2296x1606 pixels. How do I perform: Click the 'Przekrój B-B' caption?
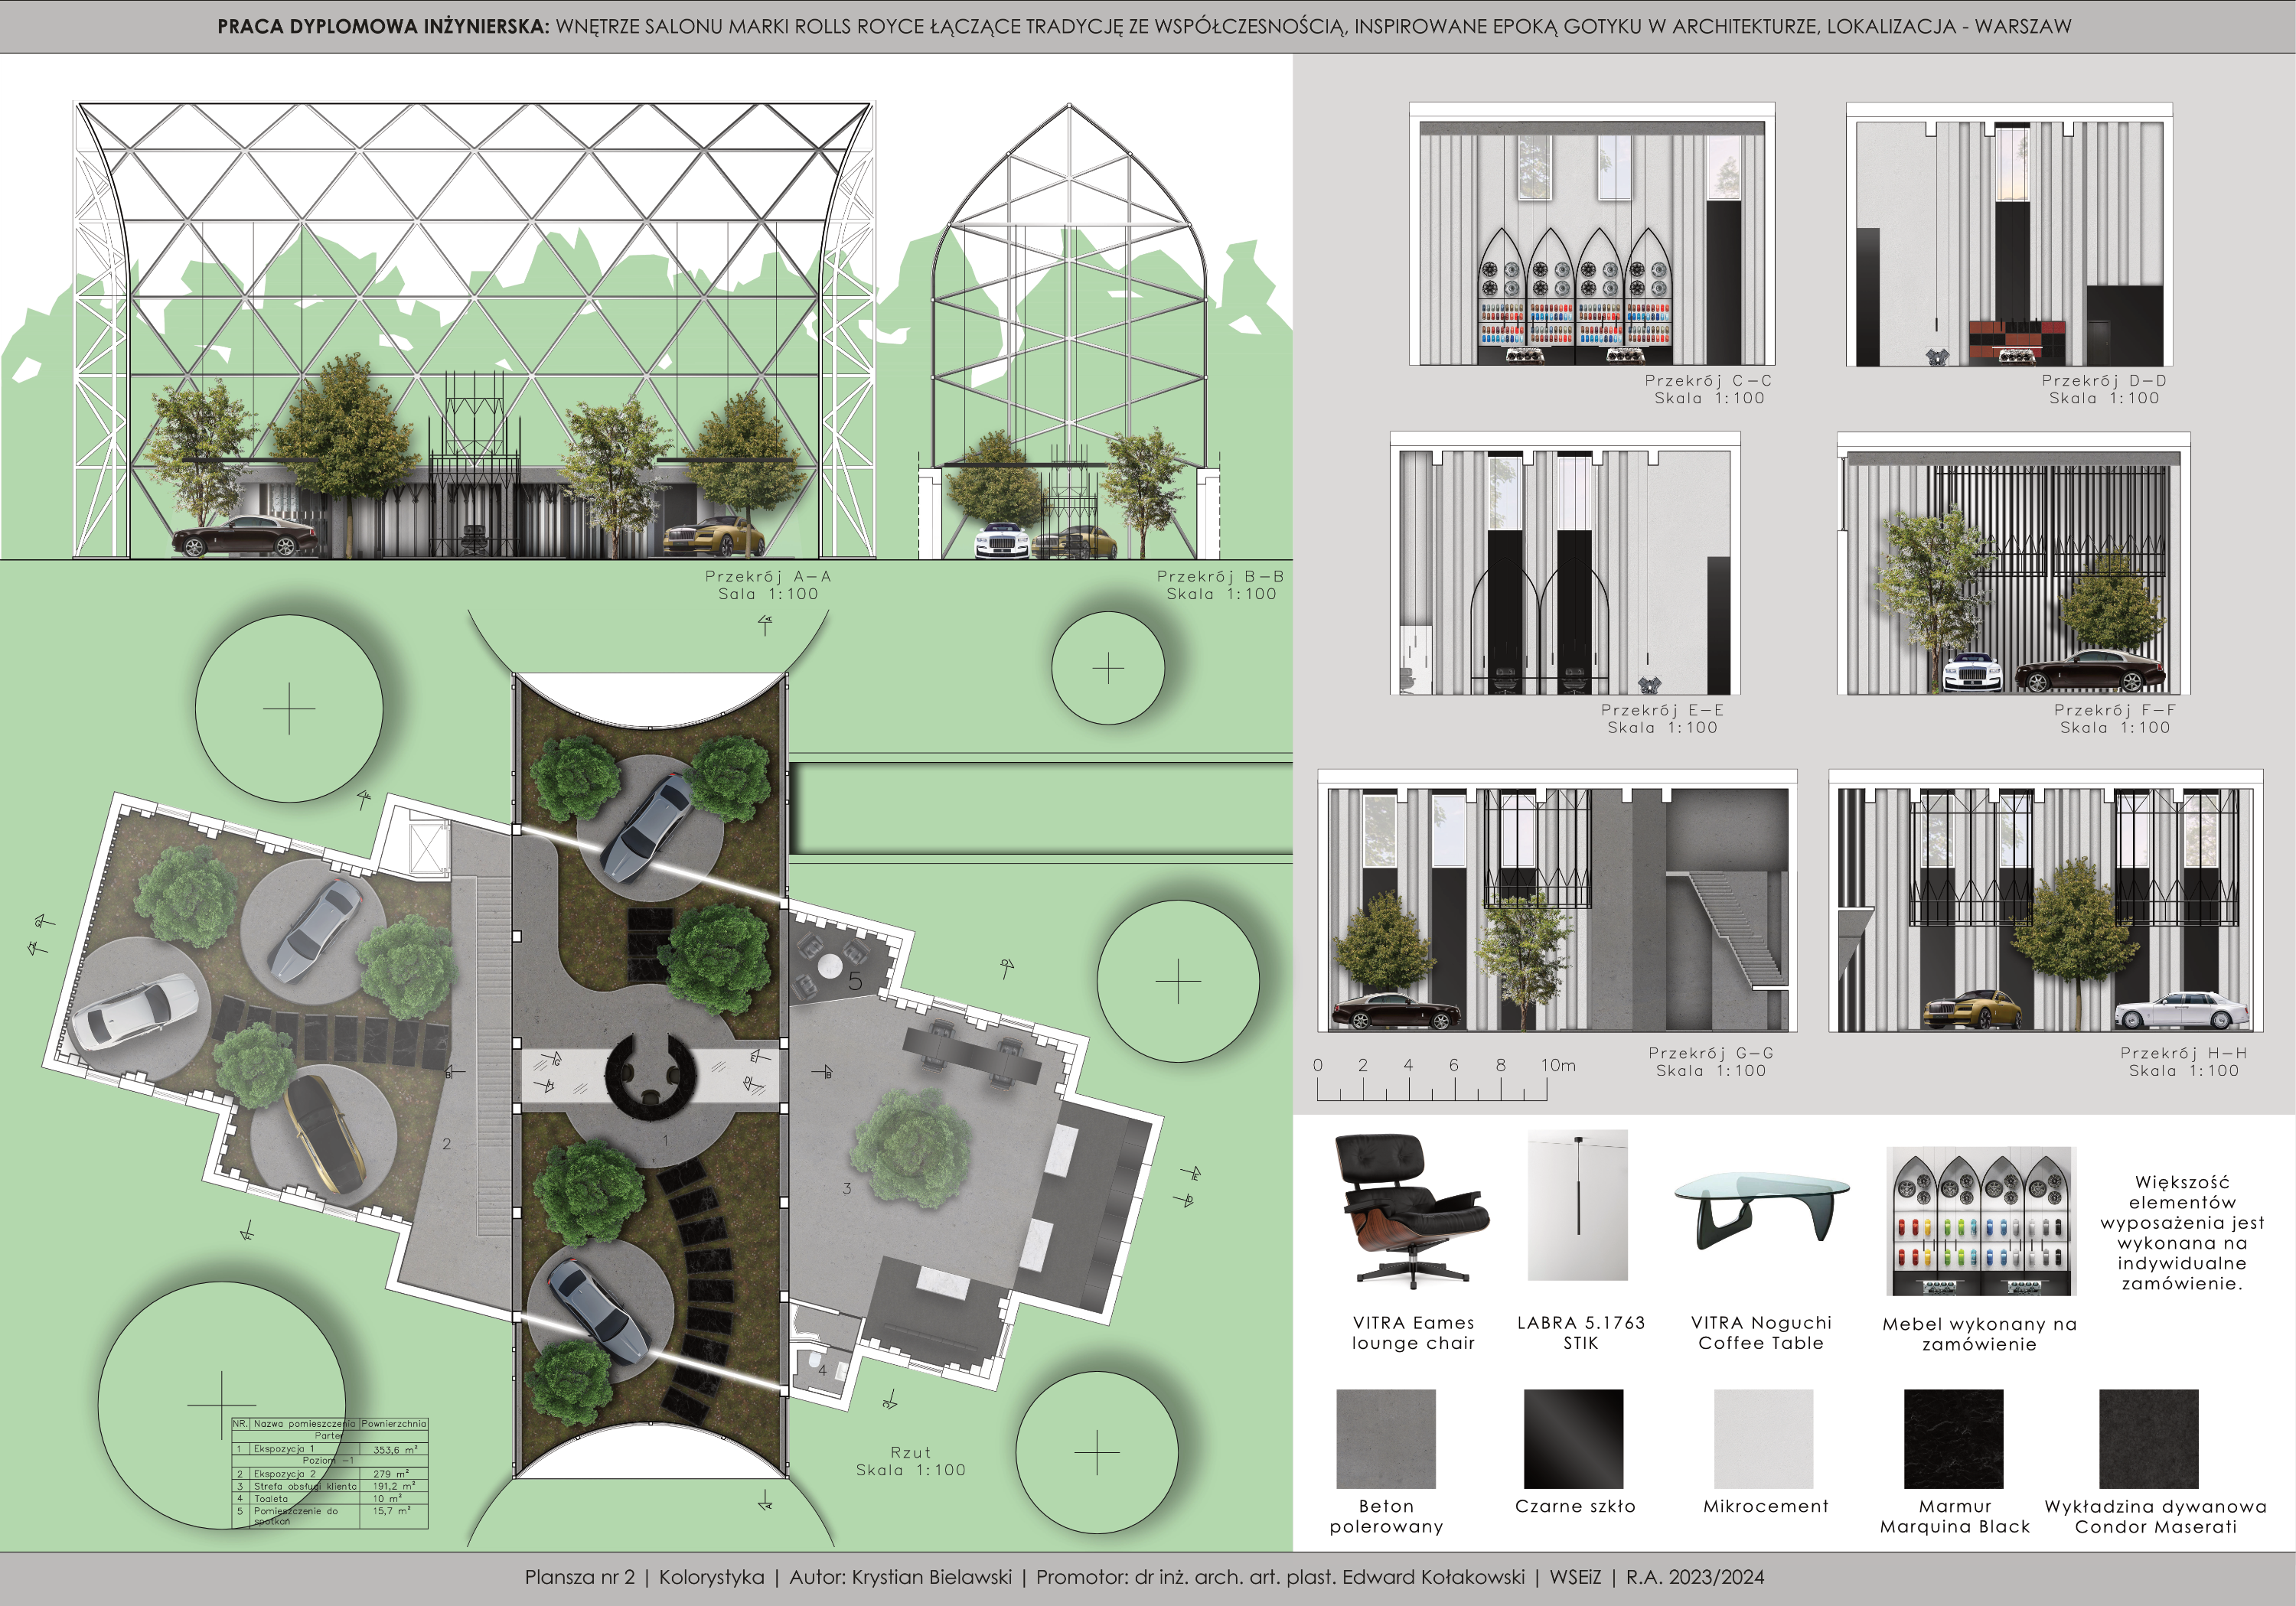[1220, 576]
